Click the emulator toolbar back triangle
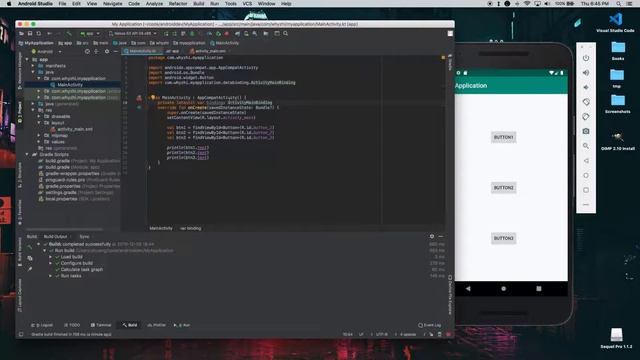The width and height of the screenshot is (640, 360). [x=586, y=161]
